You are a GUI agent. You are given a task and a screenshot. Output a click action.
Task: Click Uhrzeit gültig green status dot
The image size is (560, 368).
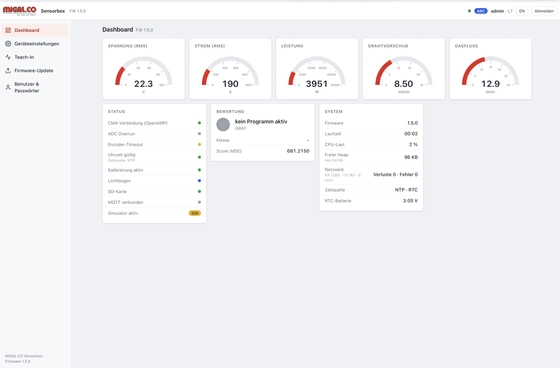point(199,157)
